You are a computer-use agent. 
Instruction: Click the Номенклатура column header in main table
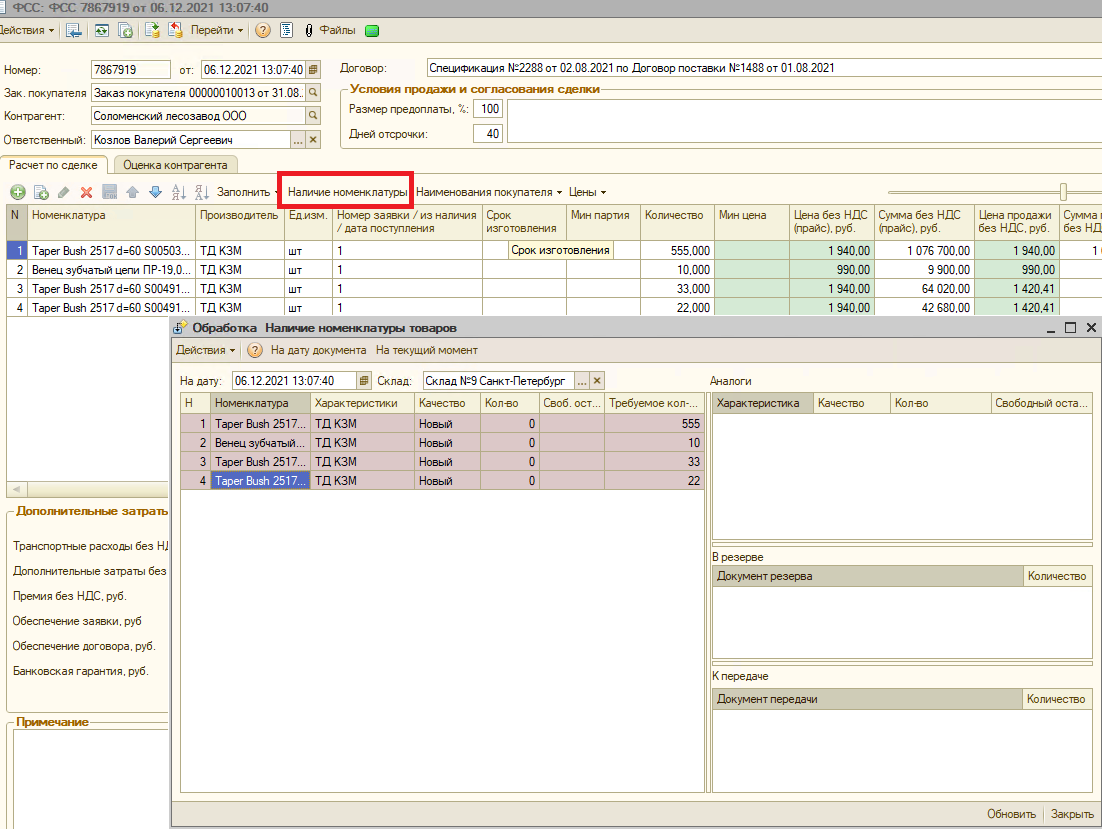[111, 221]
